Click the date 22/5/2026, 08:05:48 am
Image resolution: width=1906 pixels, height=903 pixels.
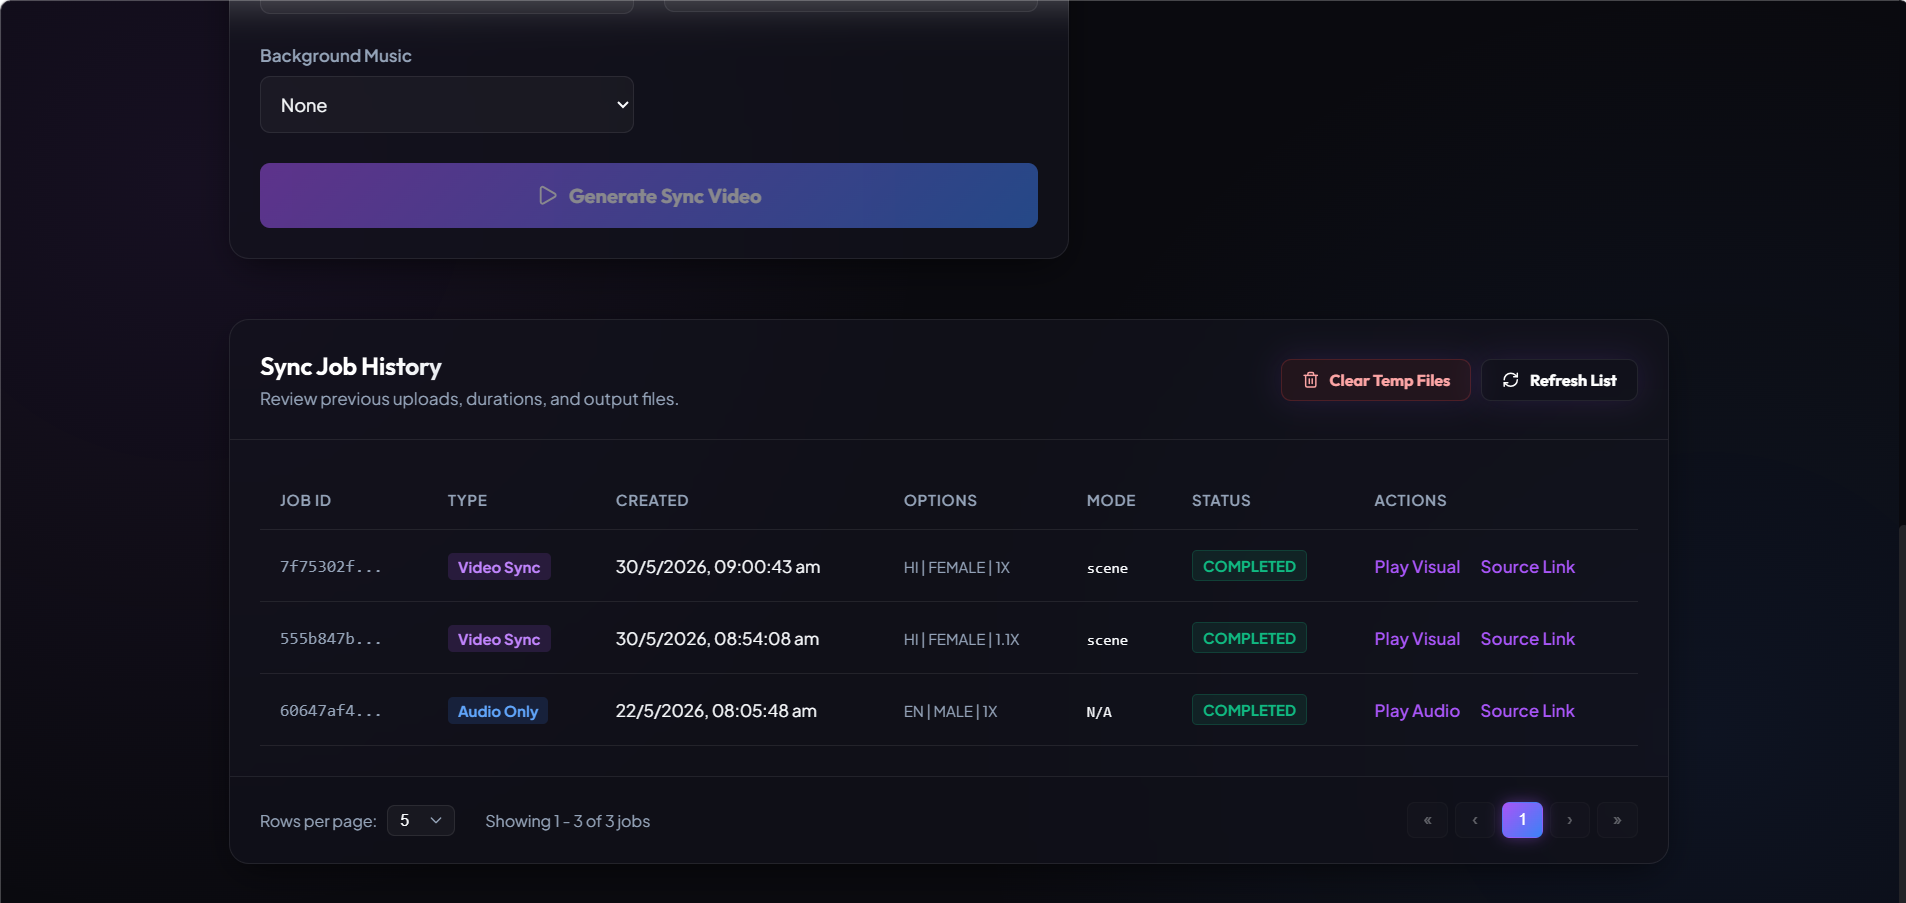point(716,711)
